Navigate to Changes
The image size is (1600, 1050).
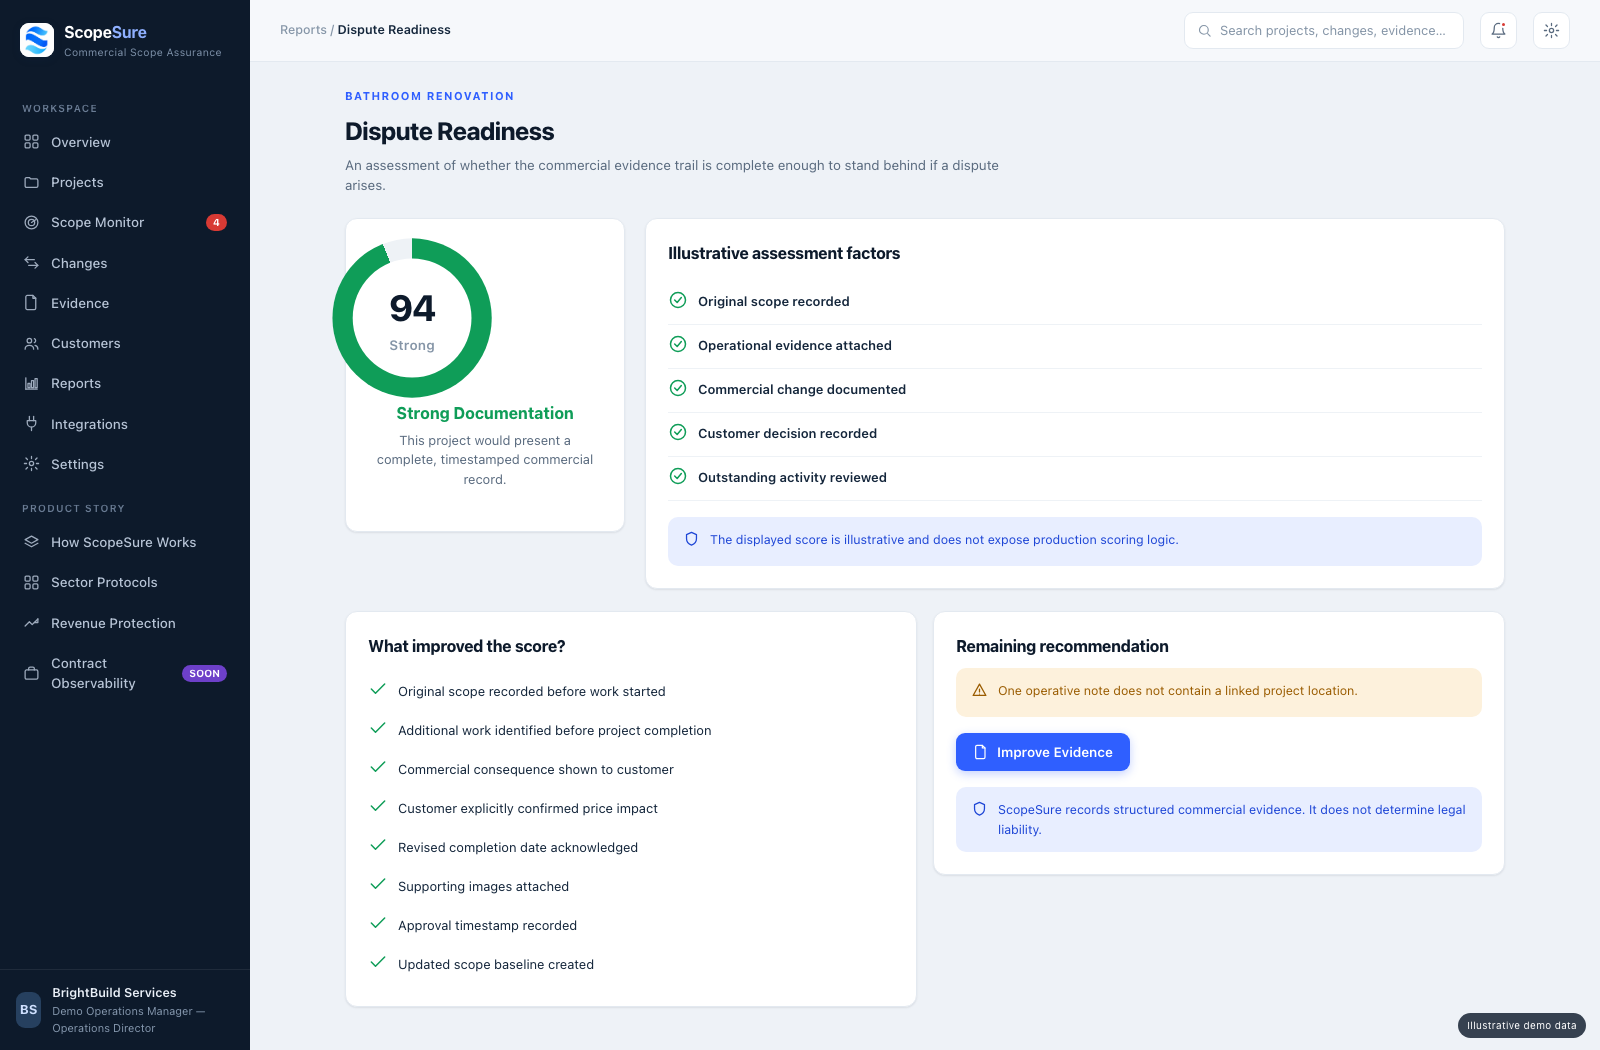(125, 263)
